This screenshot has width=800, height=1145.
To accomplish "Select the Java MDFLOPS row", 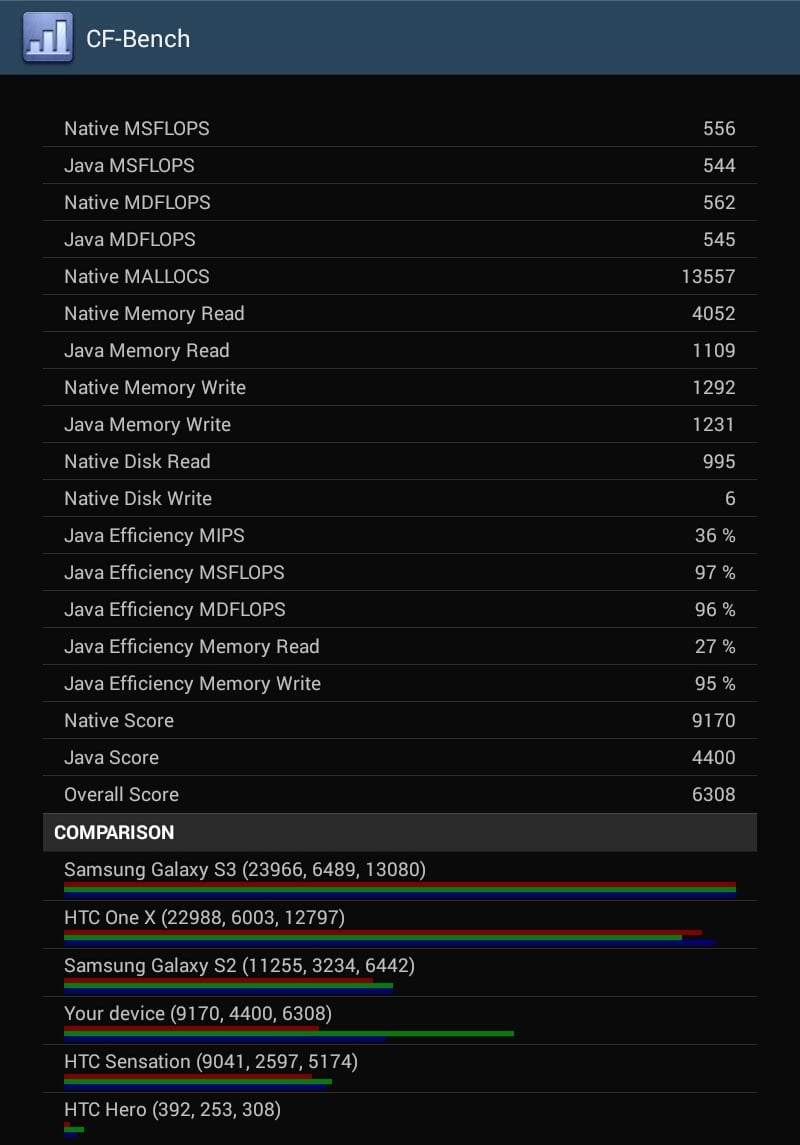I will tap(400, 240).
